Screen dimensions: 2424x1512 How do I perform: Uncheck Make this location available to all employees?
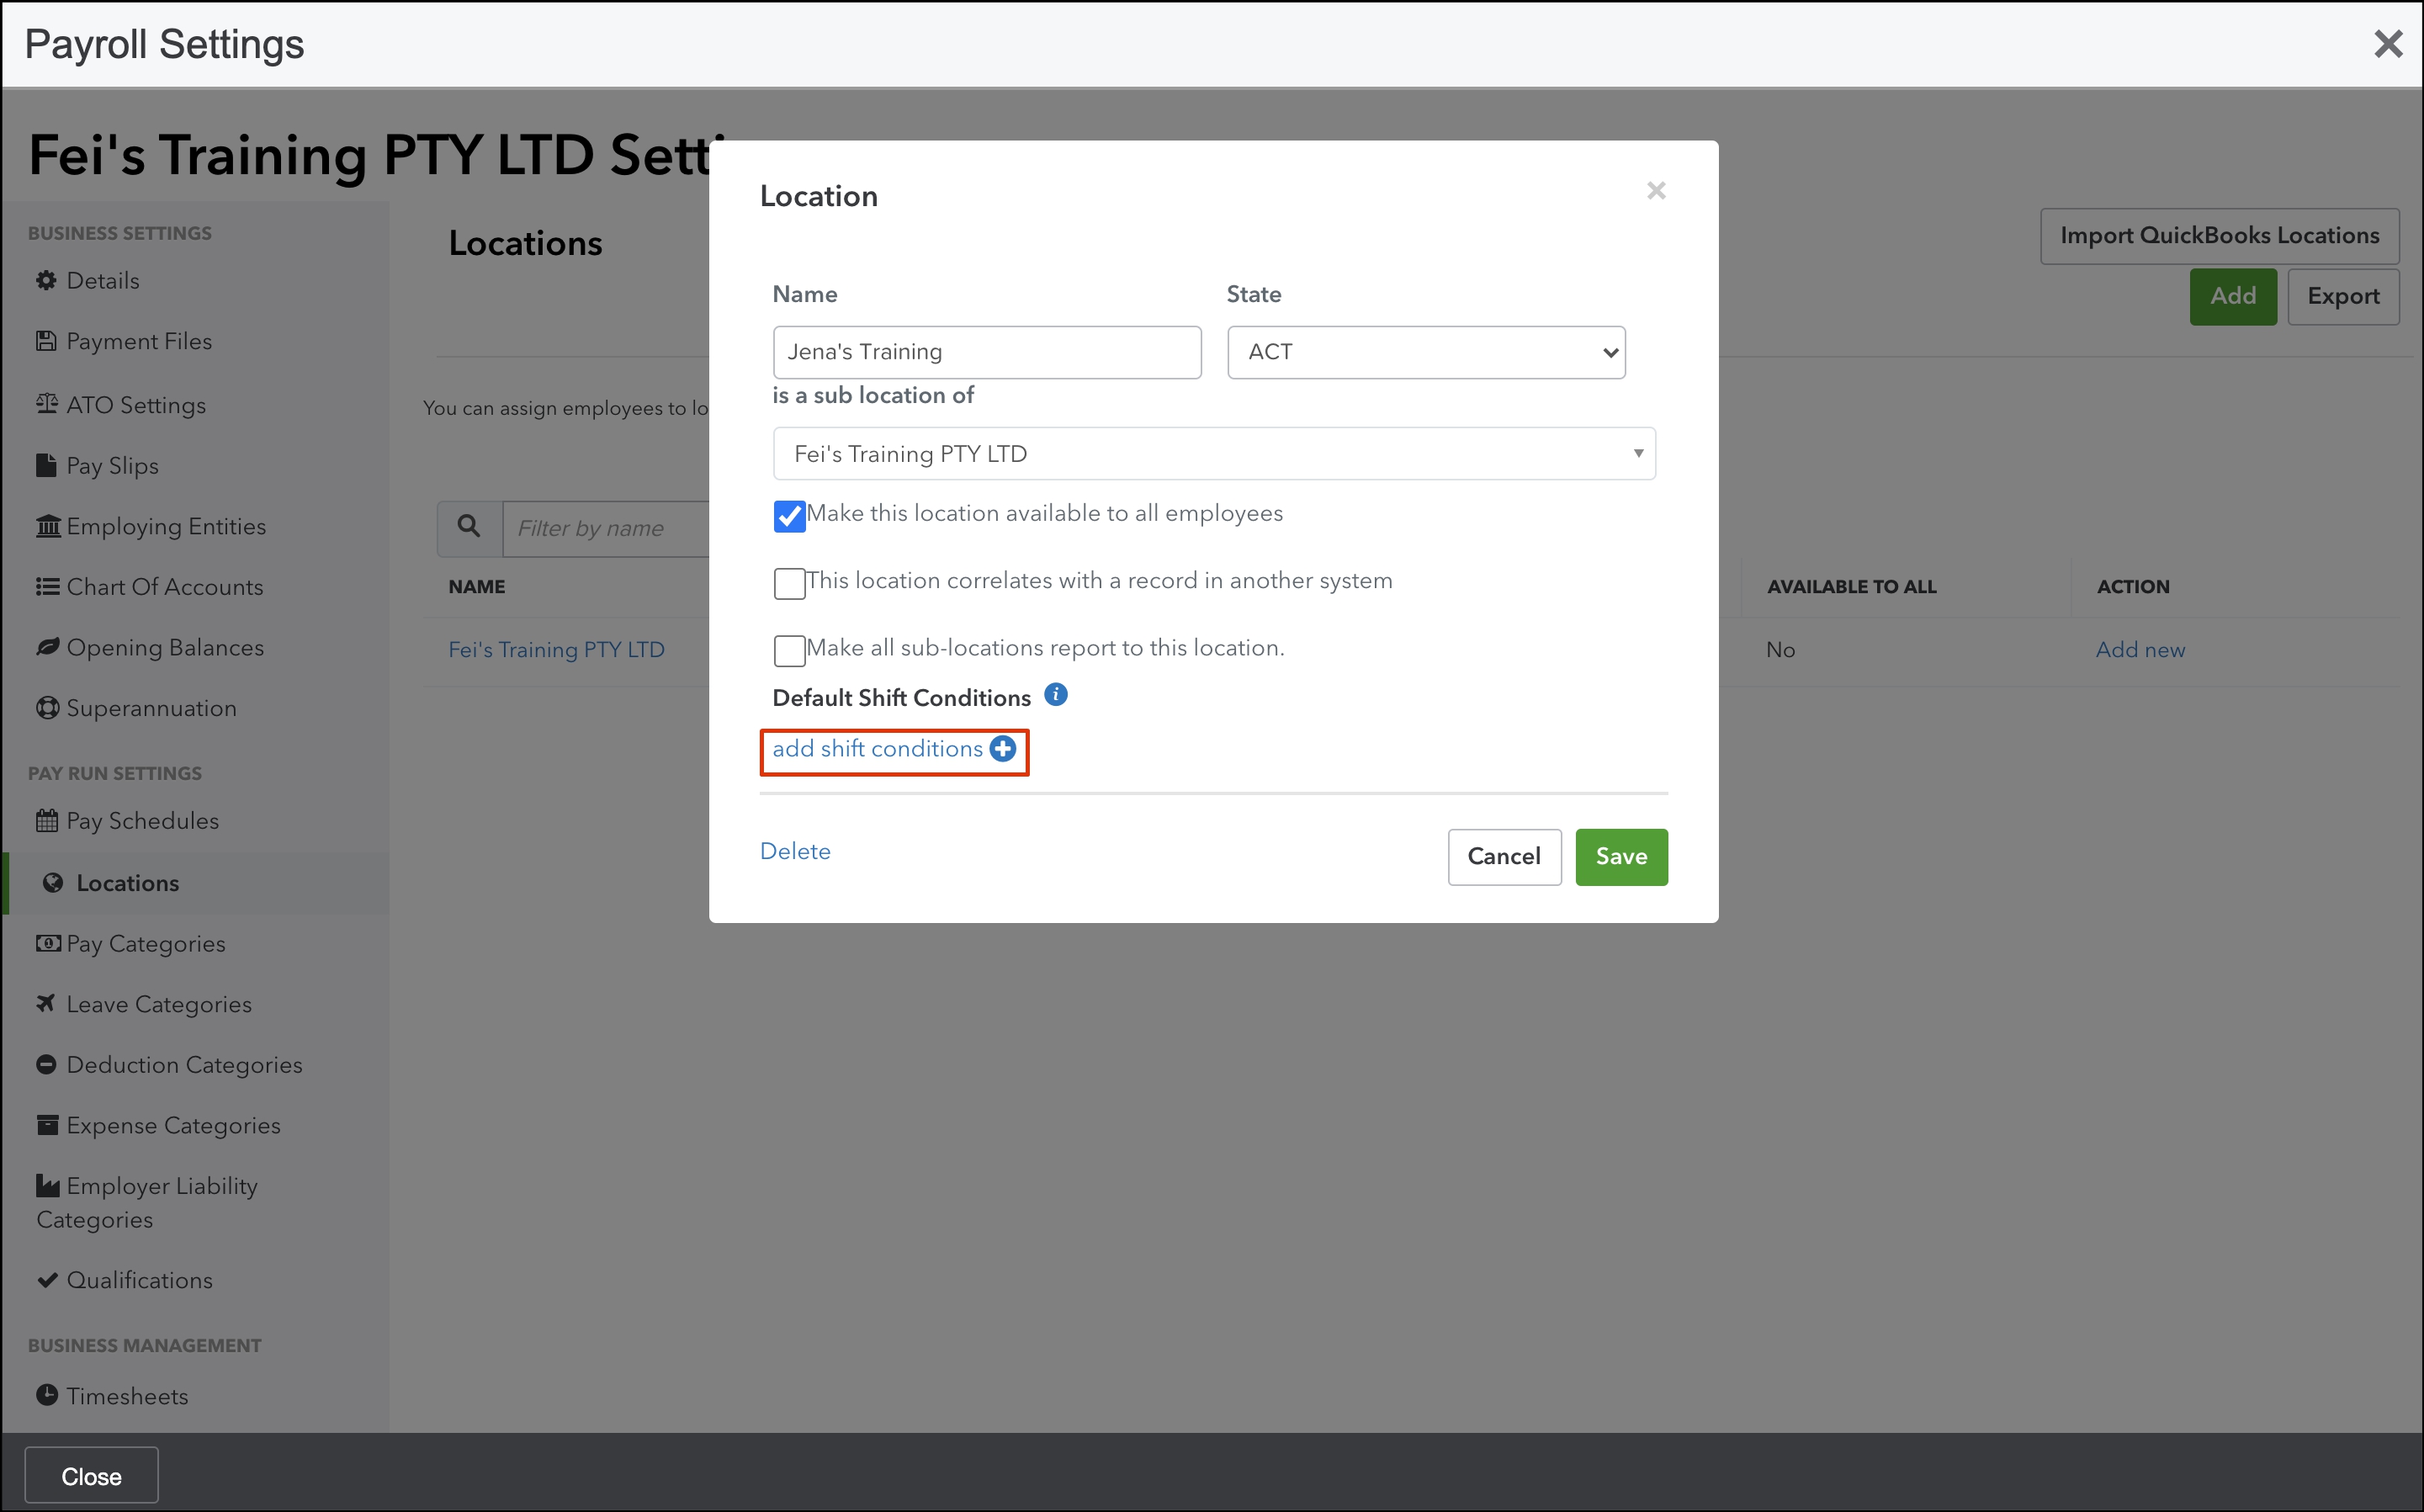coord(789,516)
